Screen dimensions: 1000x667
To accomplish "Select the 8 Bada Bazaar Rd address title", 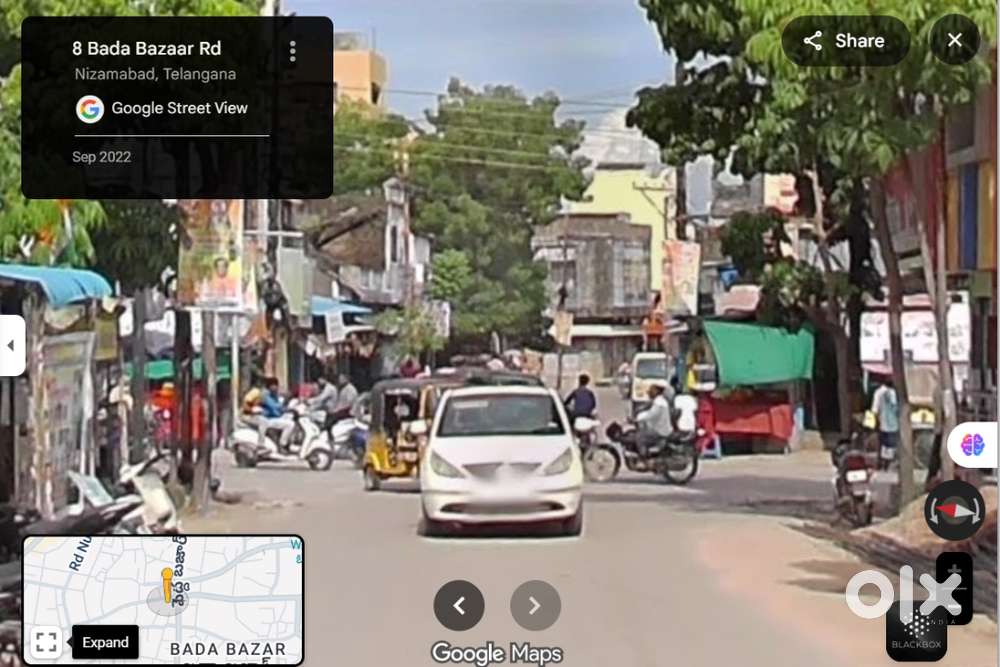I will [x=146, y=48].
